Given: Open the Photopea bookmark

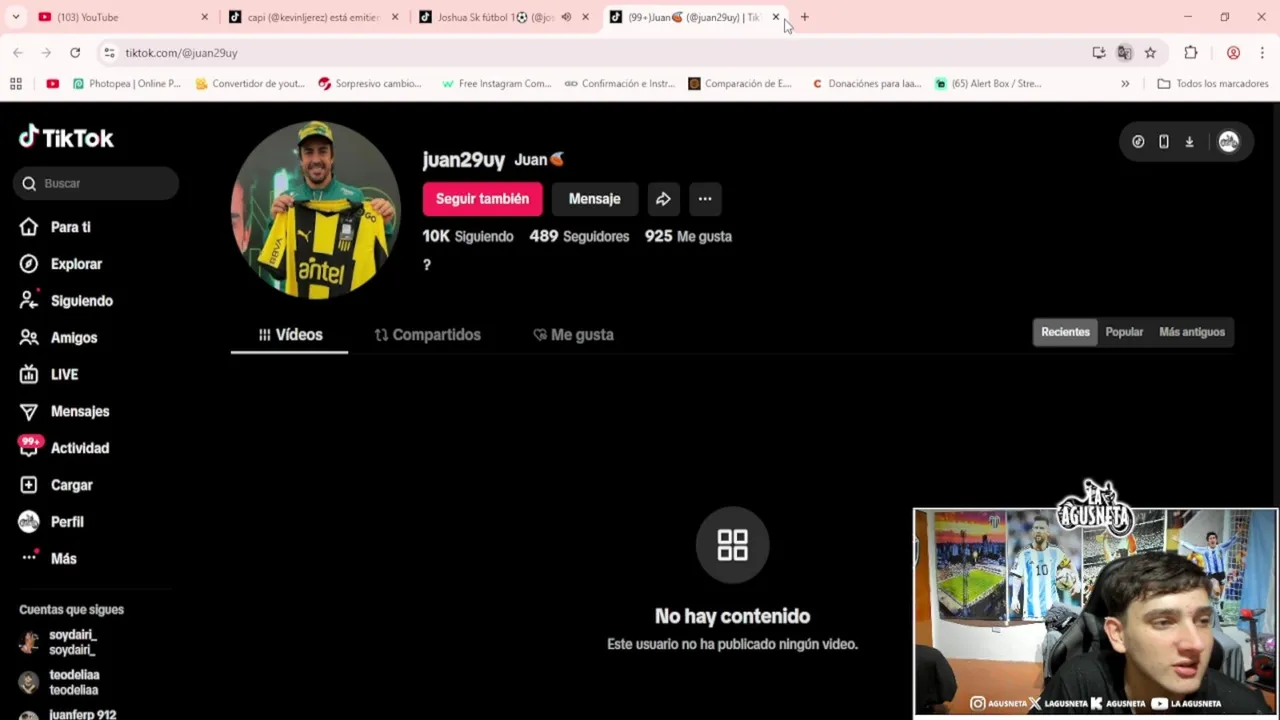Looking at the screenshot, I should click(x=127, y=84).
